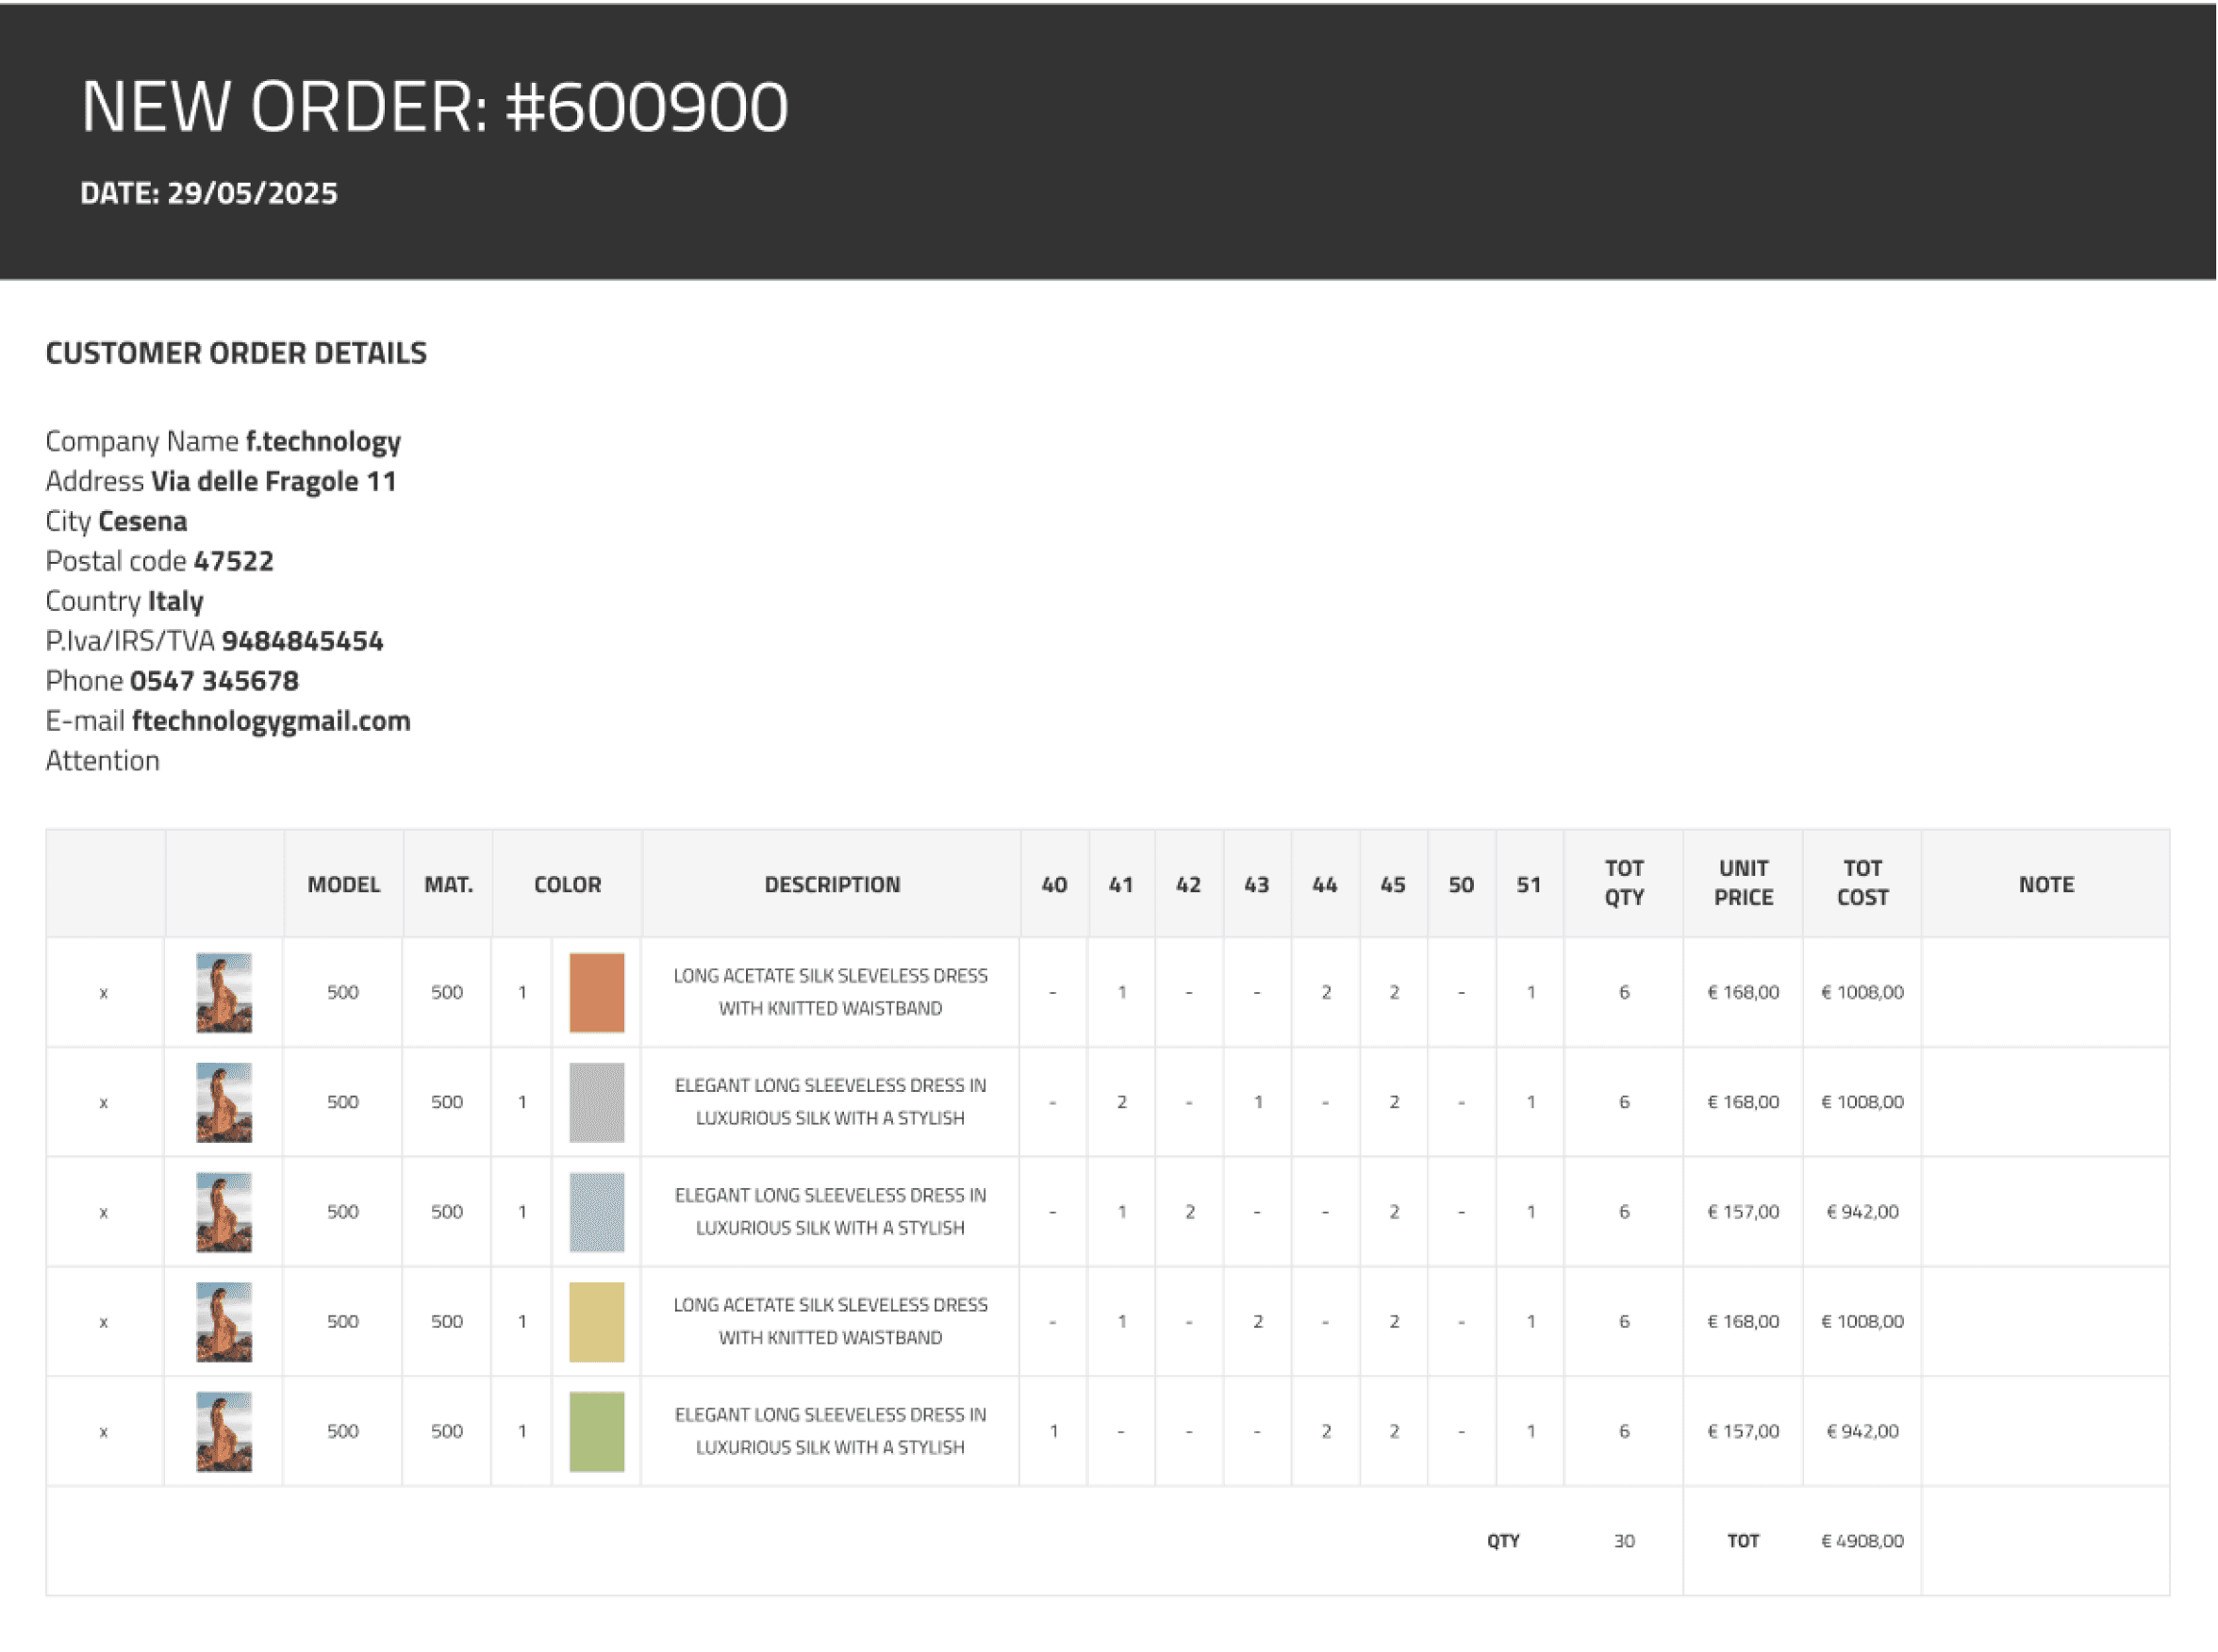Click the x mark in first row
This screenshot has height=1652, width=2218.
tap(103, 993)
